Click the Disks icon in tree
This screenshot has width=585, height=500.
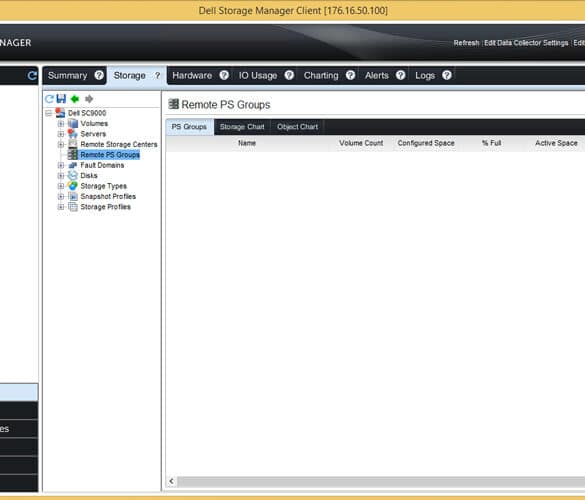pyautogui.click(x=73, y=175)
